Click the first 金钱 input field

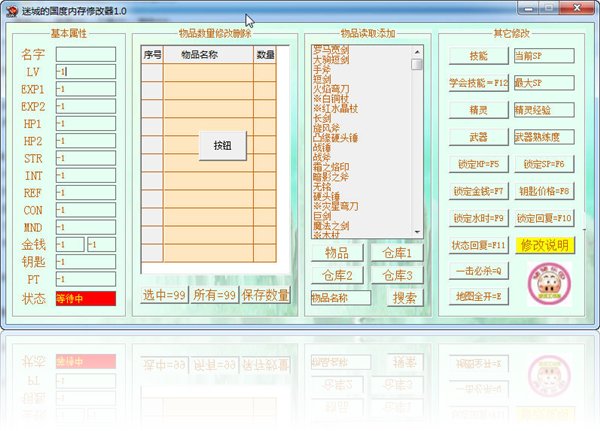tap(70, 244)
